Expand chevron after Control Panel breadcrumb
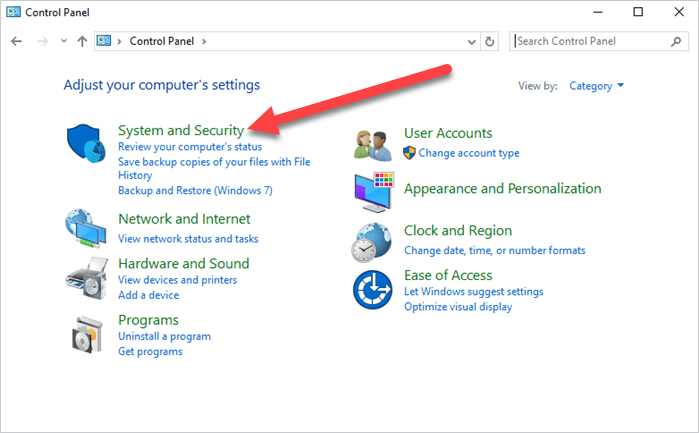This screenshot has height=433, width=699. (x=204, y=41)
